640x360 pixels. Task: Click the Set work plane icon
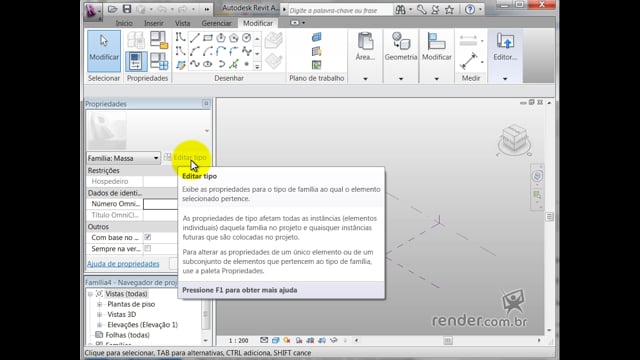(x=316, y=38)
